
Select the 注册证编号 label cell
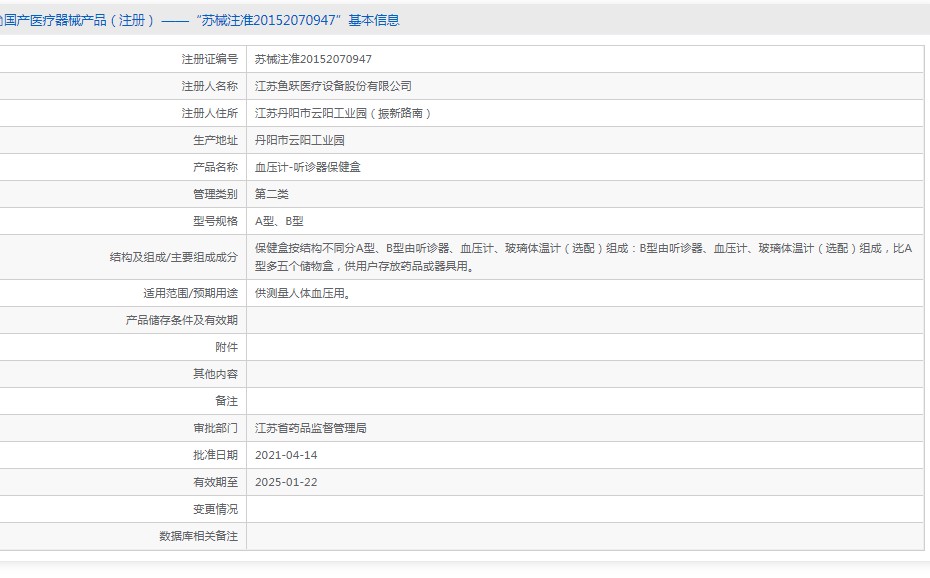pyautogui.click(x=209, y=59)
